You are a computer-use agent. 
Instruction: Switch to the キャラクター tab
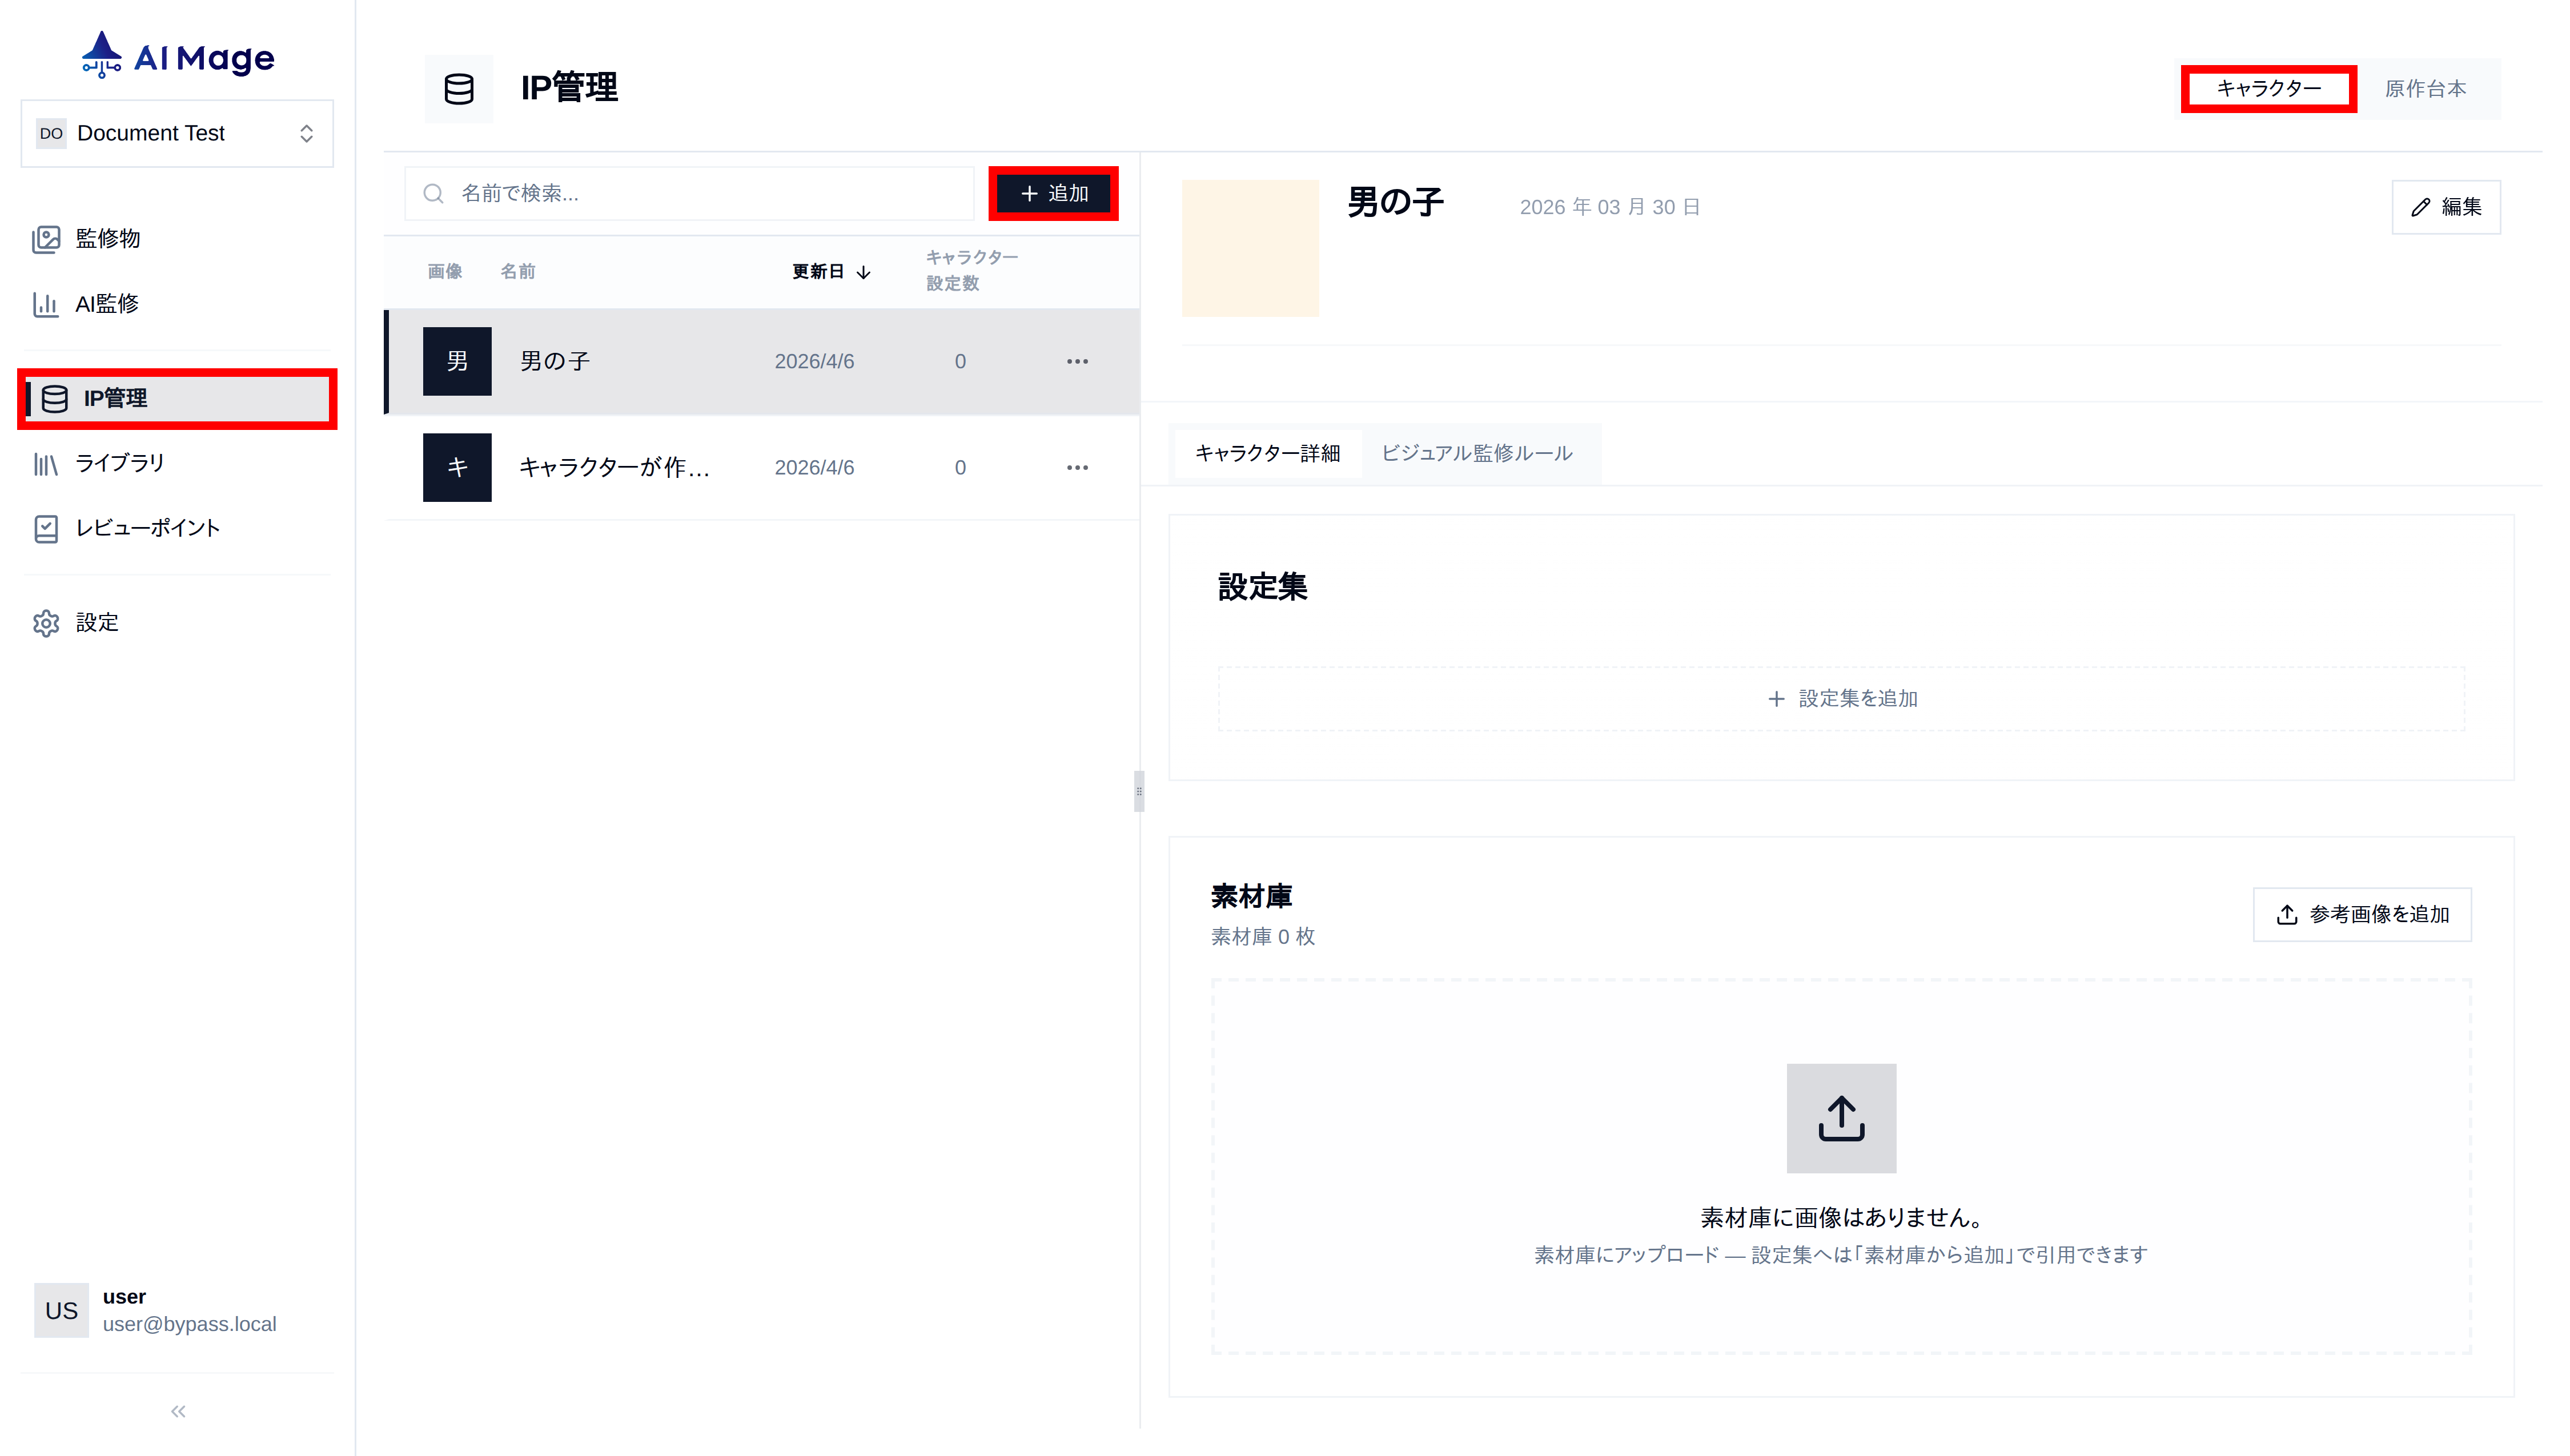coord(2269,89)
